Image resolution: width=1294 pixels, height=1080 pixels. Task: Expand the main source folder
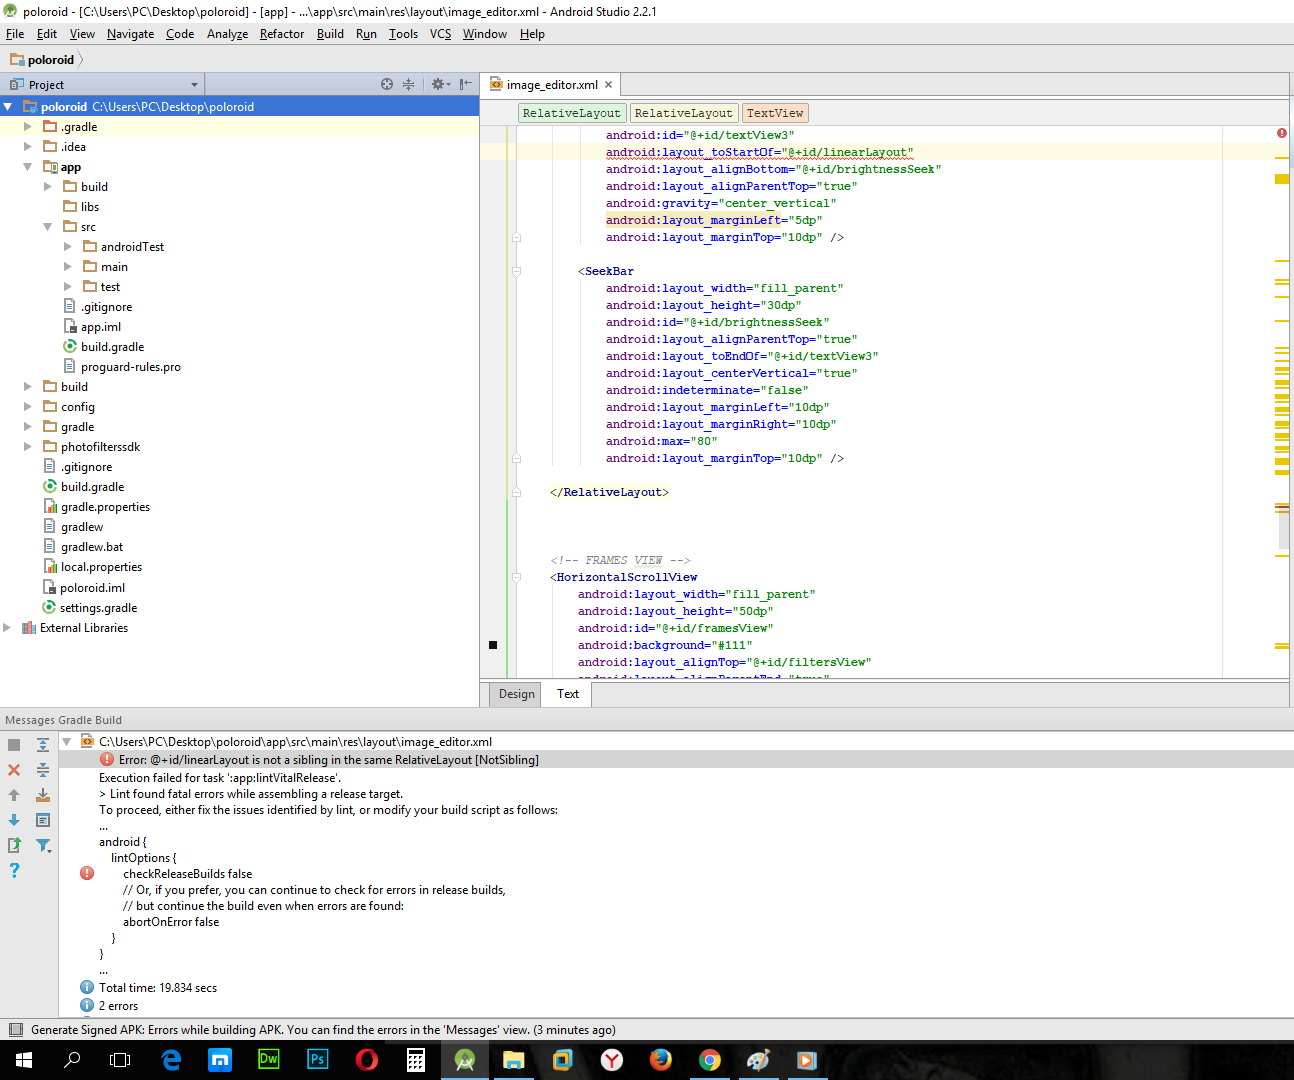click(68, 267)
